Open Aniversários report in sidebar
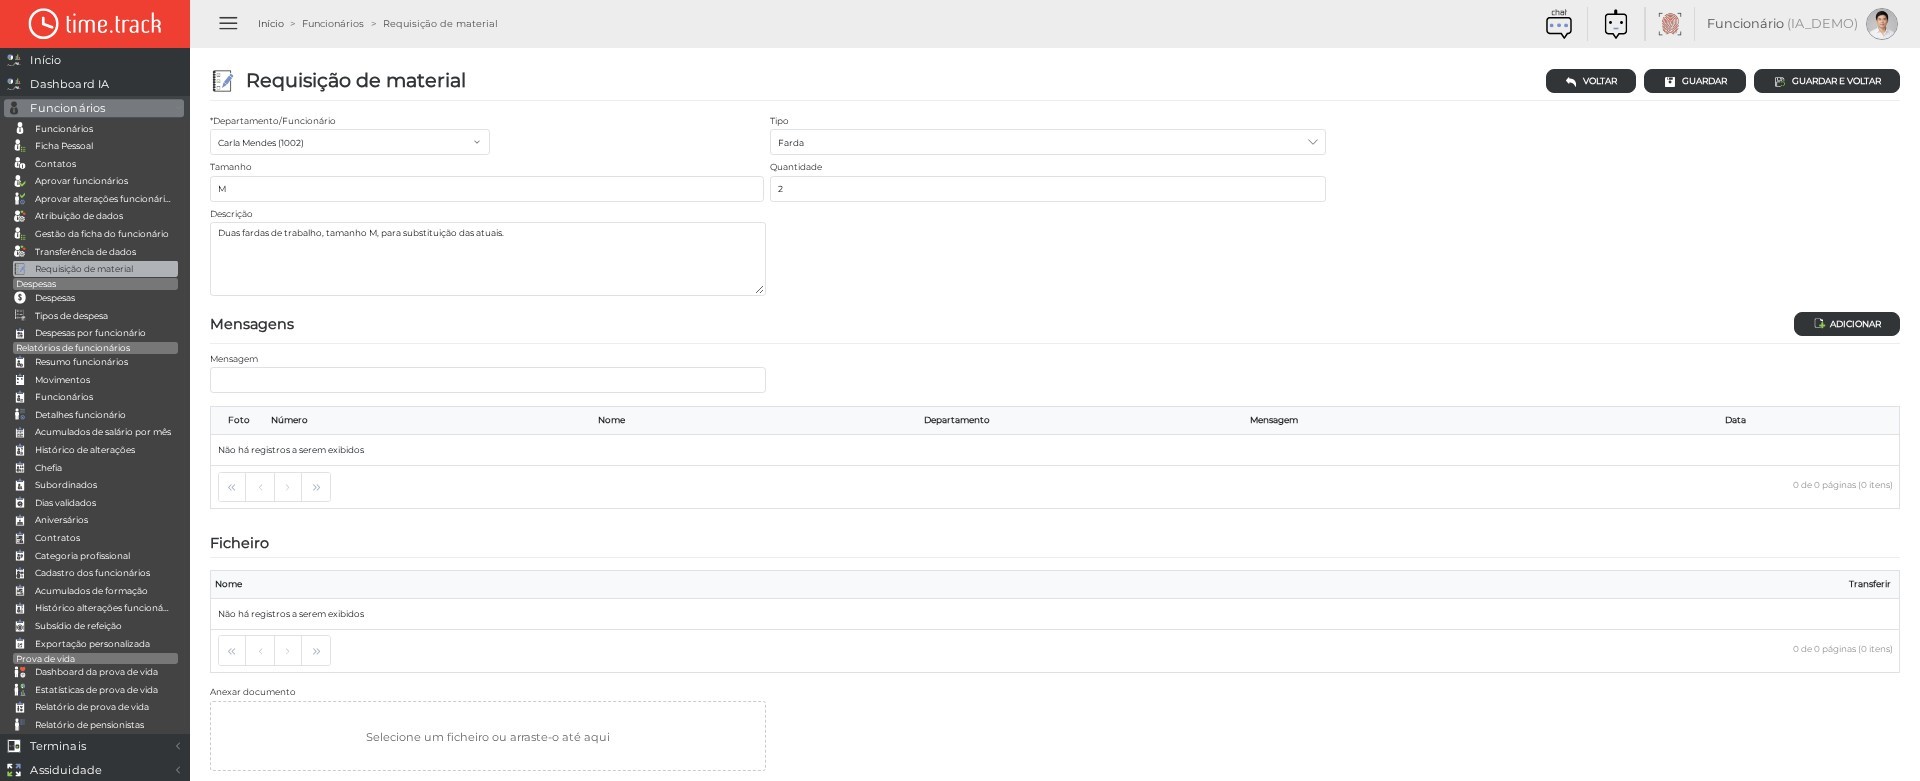 pyautogui.click(x=61, y=520)
